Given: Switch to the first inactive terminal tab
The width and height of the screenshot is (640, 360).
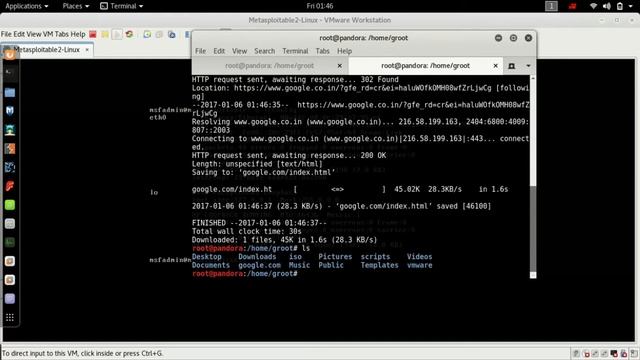Looking at the screenshot, I should point(269,66).
